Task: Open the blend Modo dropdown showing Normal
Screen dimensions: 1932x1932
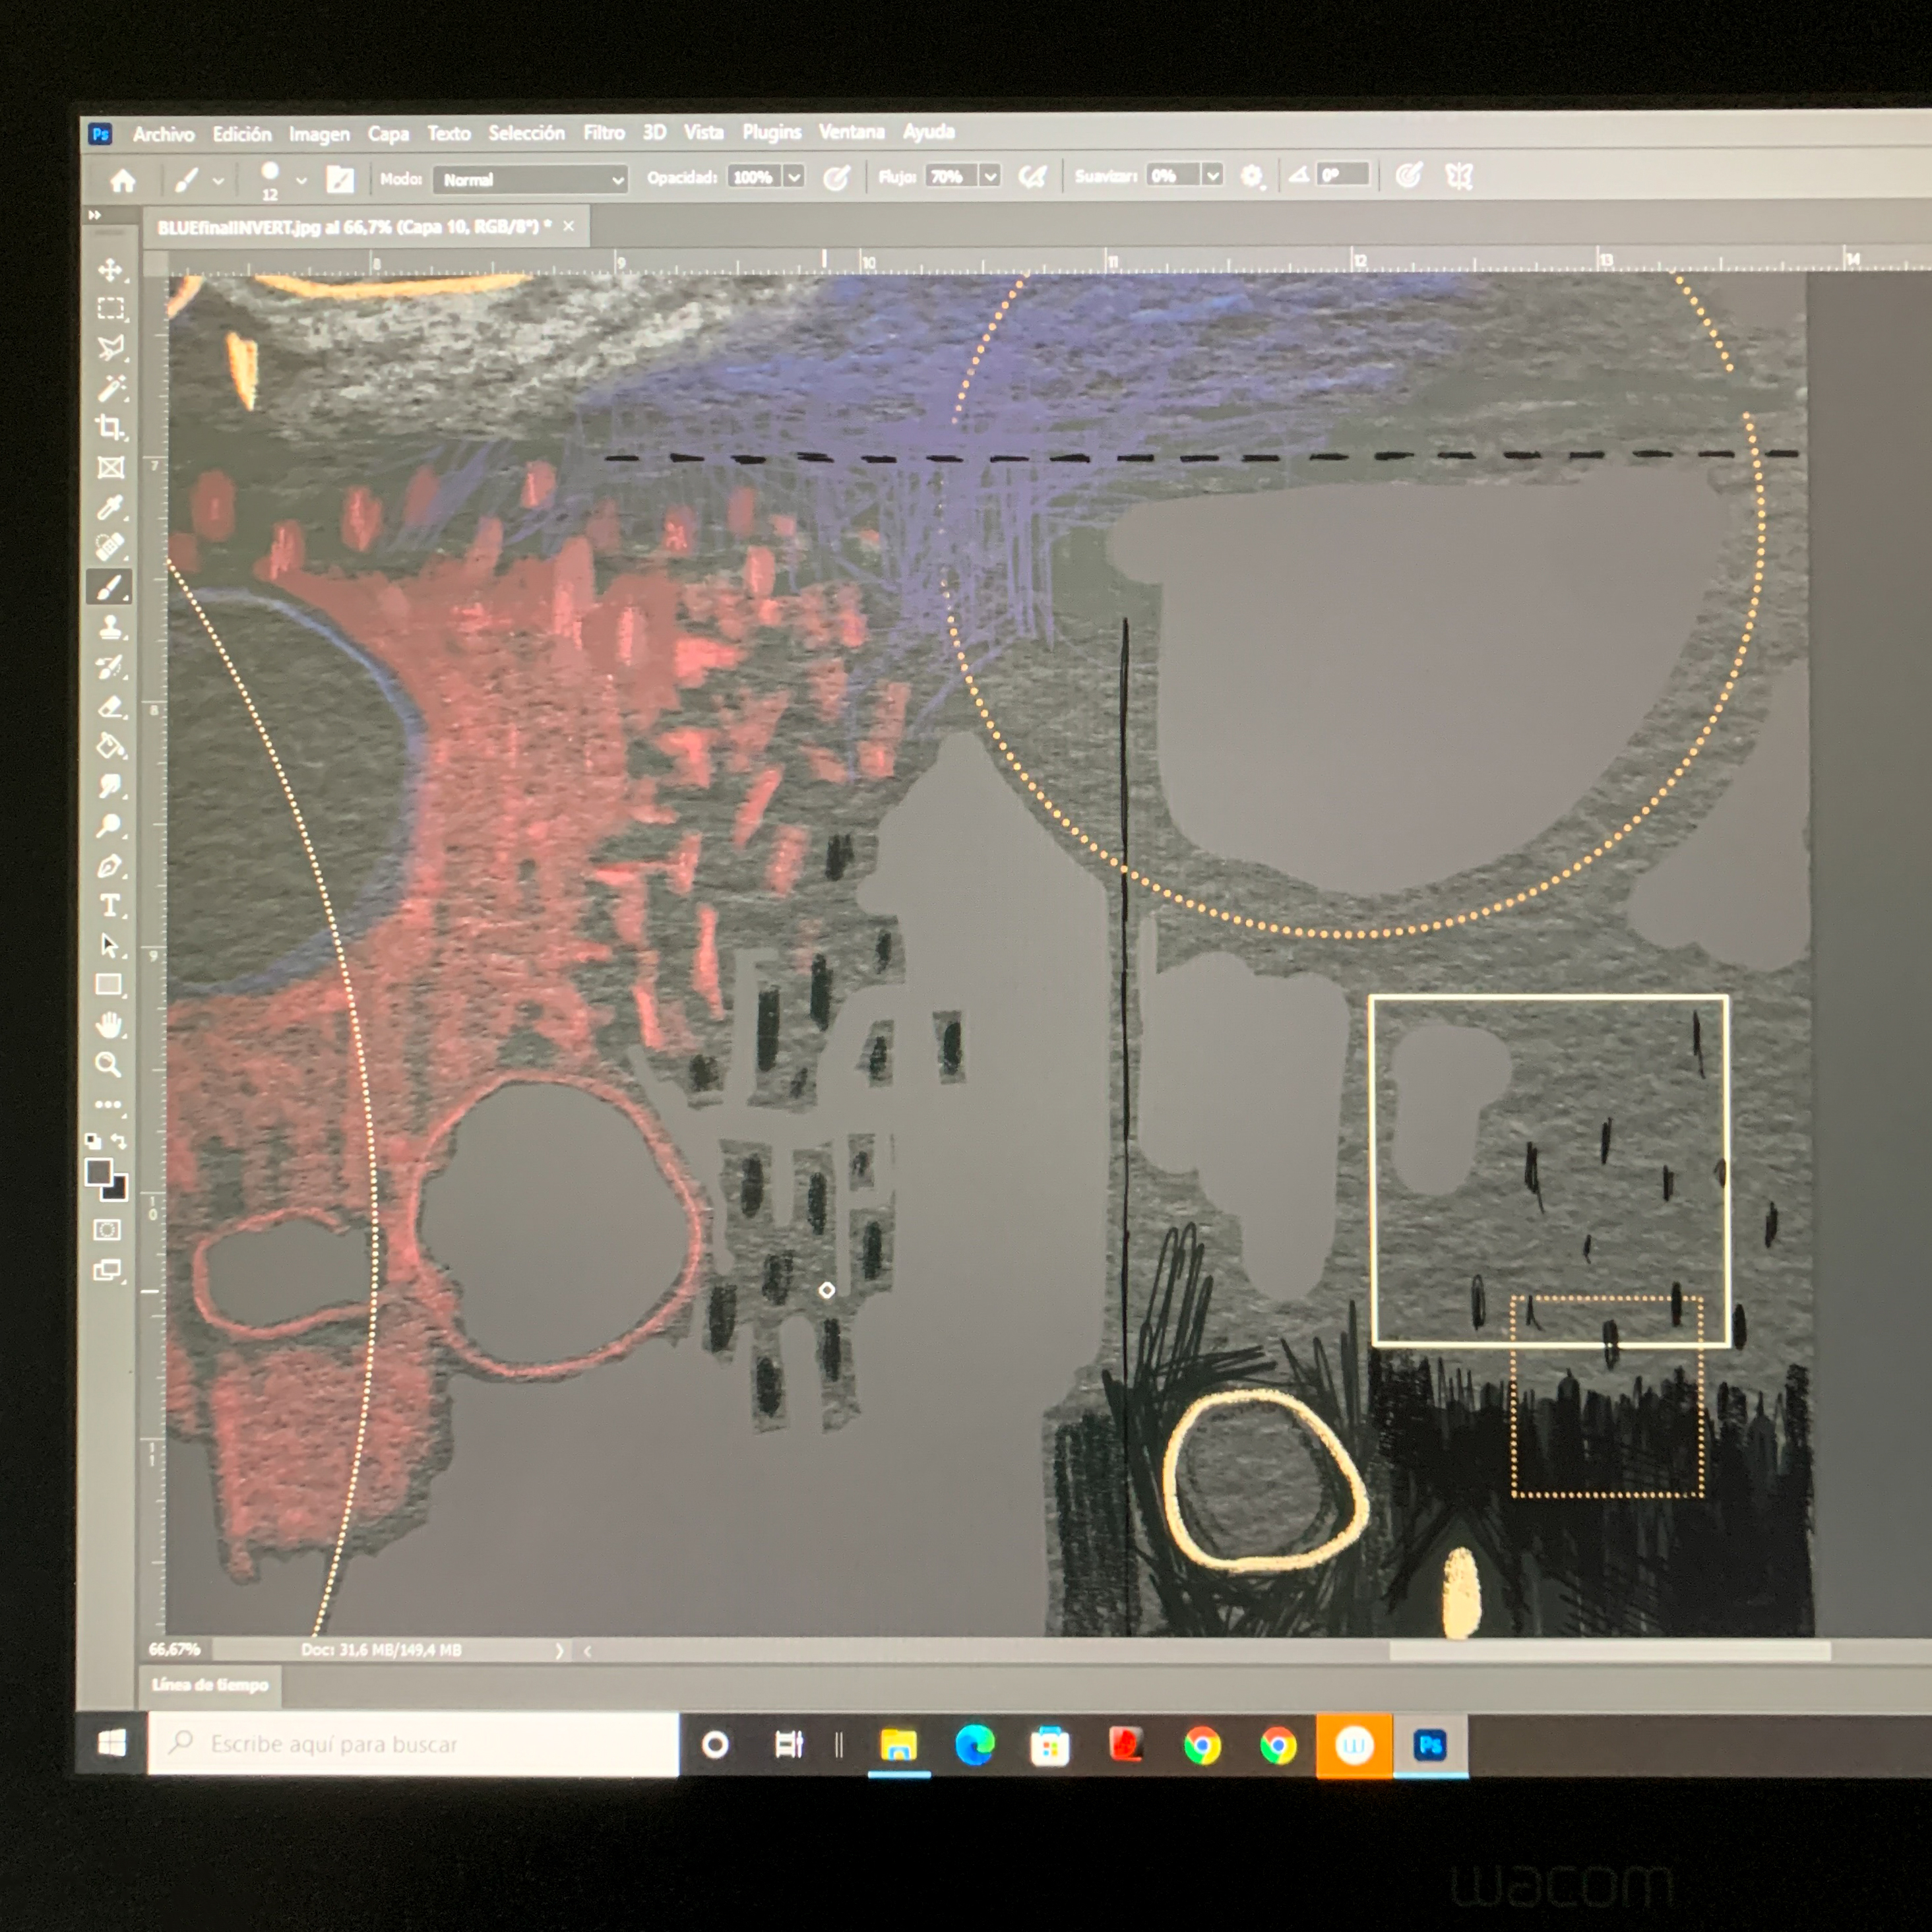Action: coord(530,180)
